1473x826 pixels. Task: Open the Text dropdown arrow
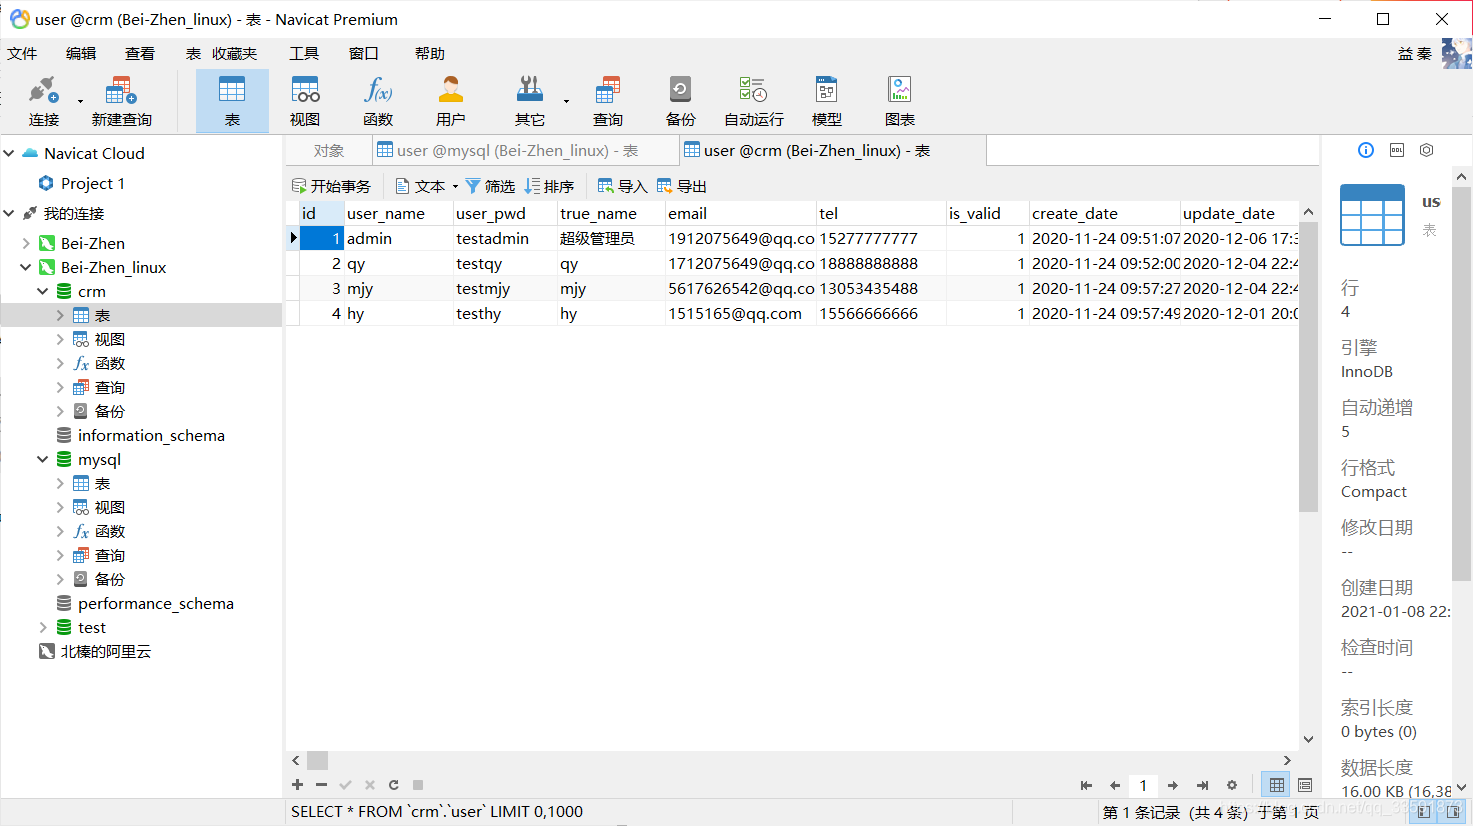tap(455, 186)
